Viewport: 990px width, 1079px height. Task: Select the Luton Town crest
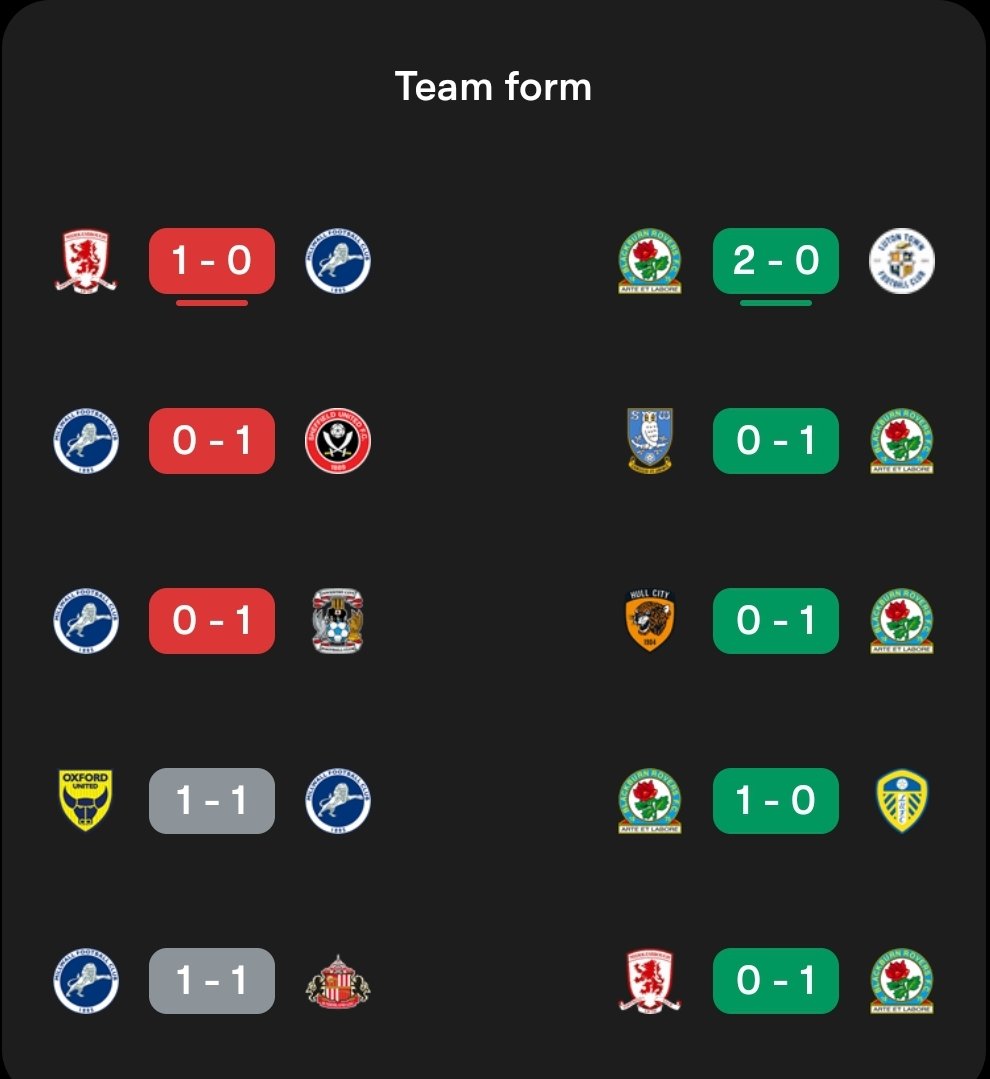pyautogui.click(x=902, y=261)
